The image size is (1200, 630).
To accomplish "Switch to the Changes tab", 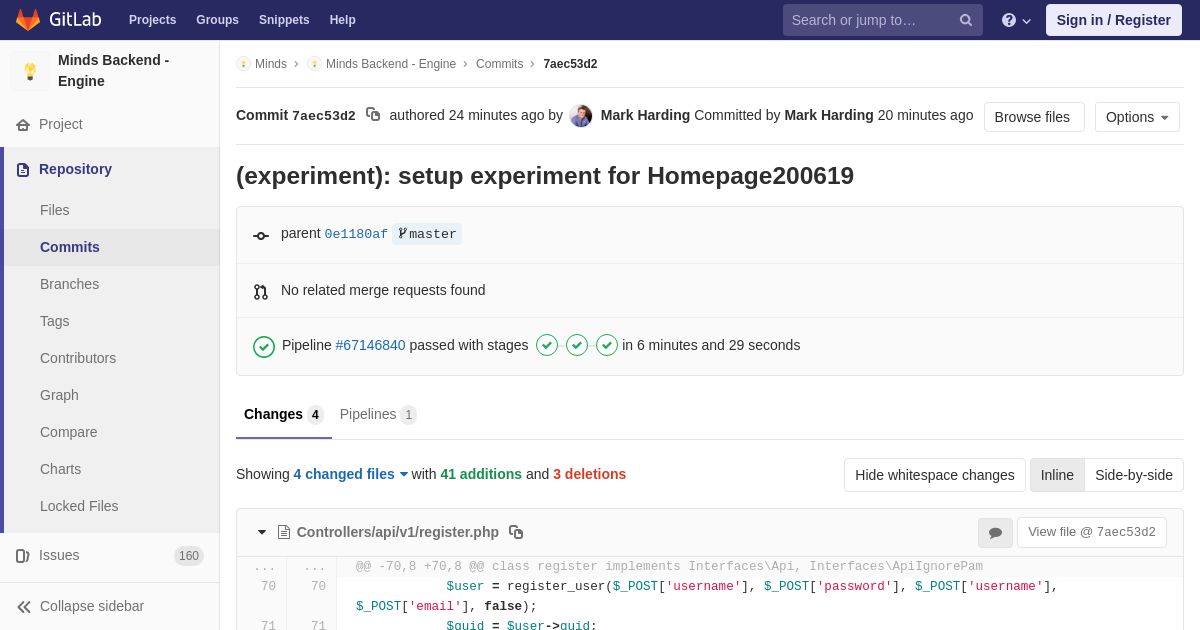I will click(284, 414).
